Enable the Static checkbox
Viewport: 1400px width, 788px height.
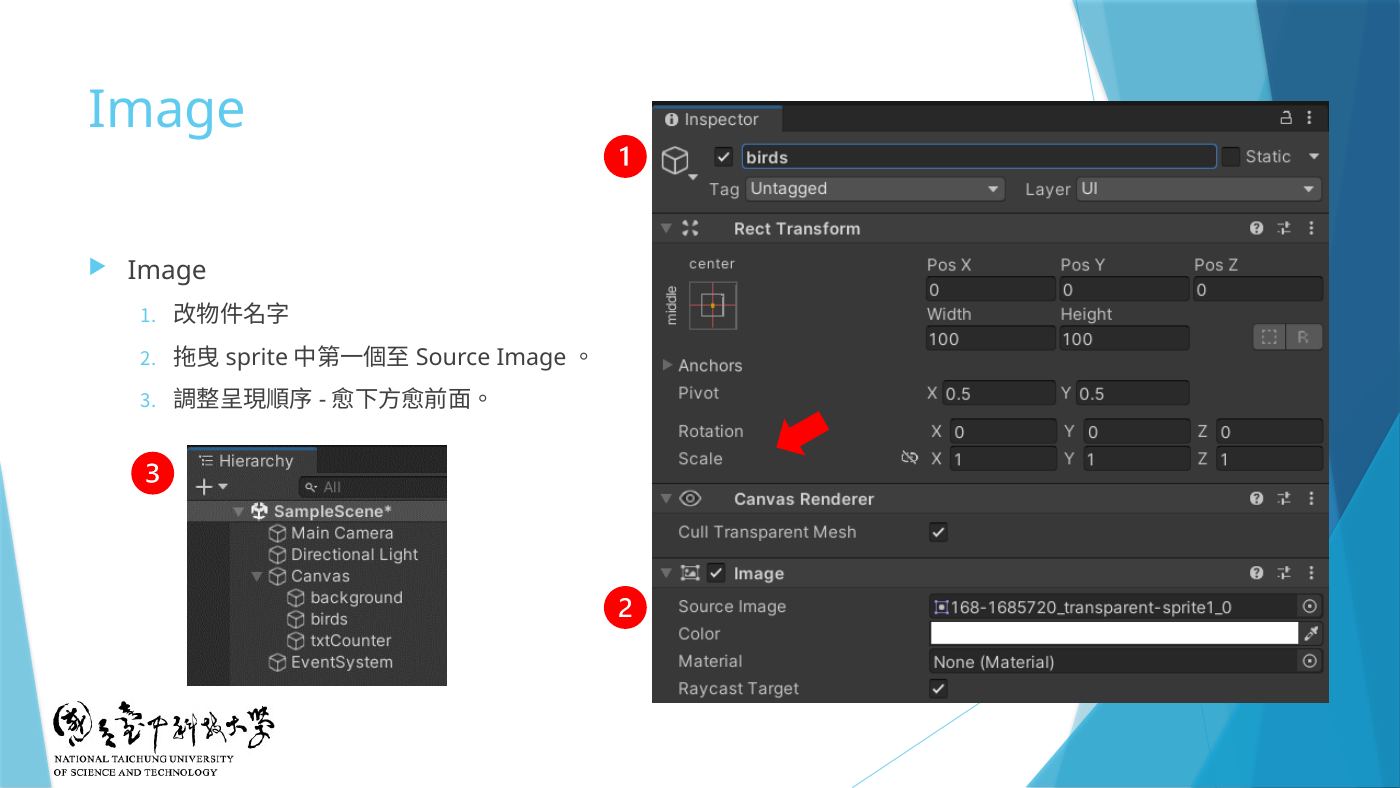pyautogui.click(x=1231, y=156)
